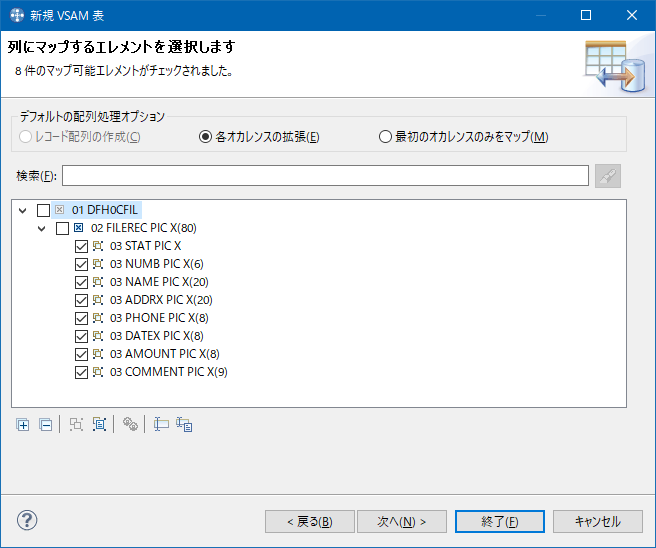This screenshot has width=656, height=548.
Task: Click the 戻る(B) back button
Action: (310, 521)
